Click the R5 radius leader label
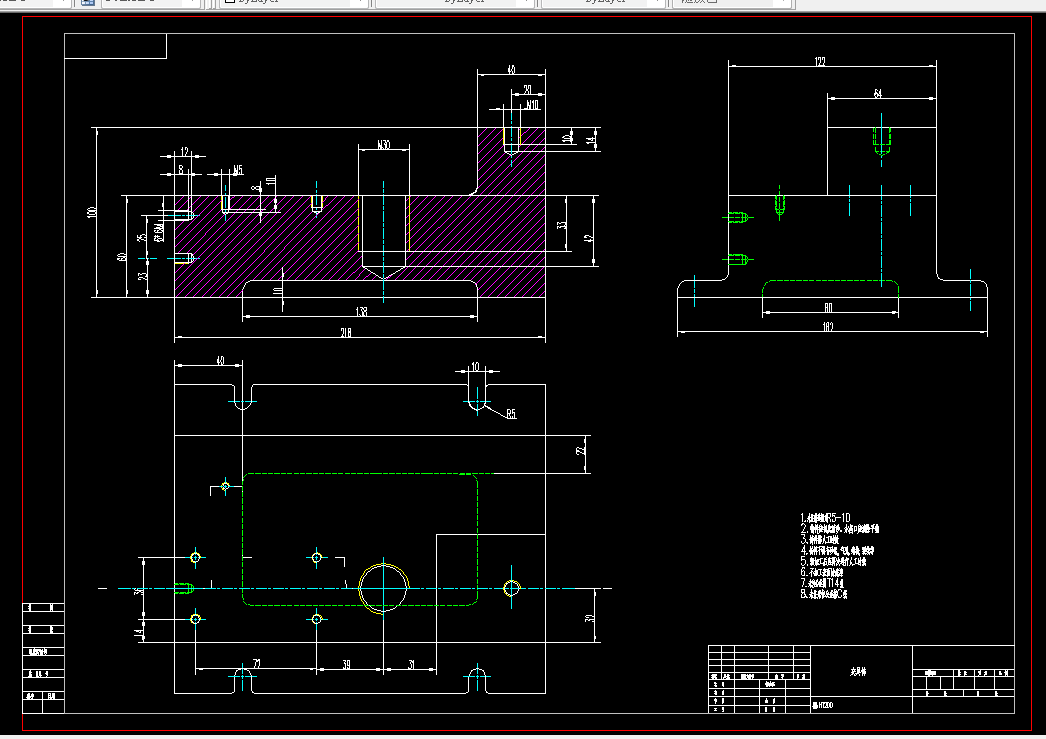 click(x=511, y=414)
